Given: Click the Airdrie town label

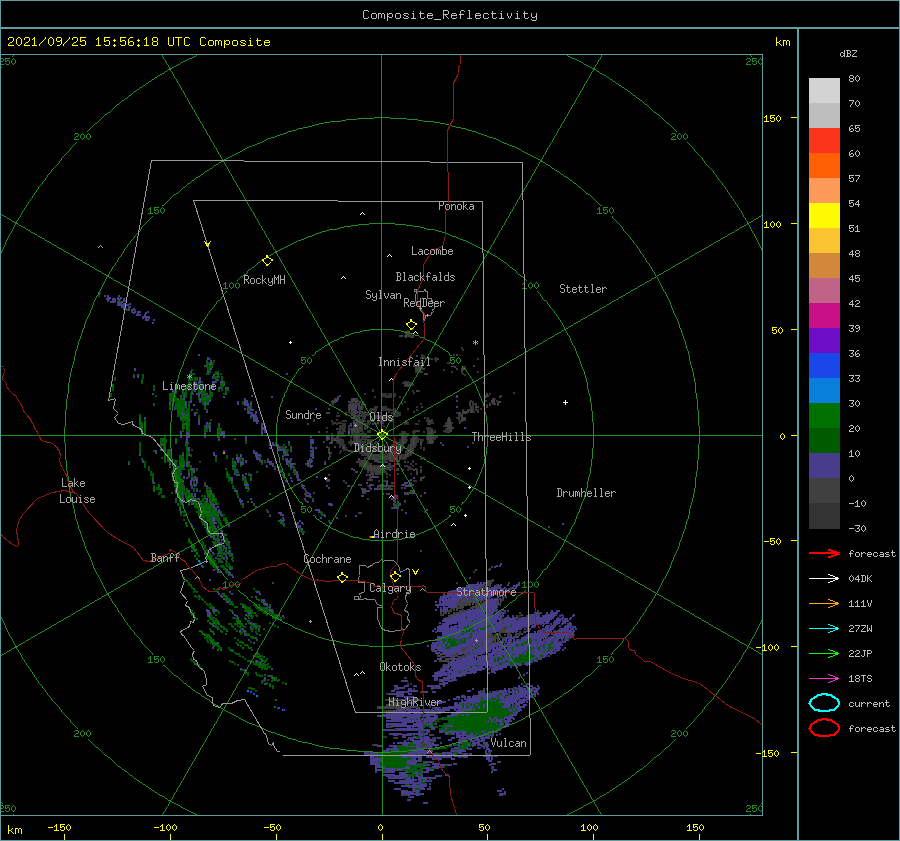Looking at the screenshot, I should (394, 534).
